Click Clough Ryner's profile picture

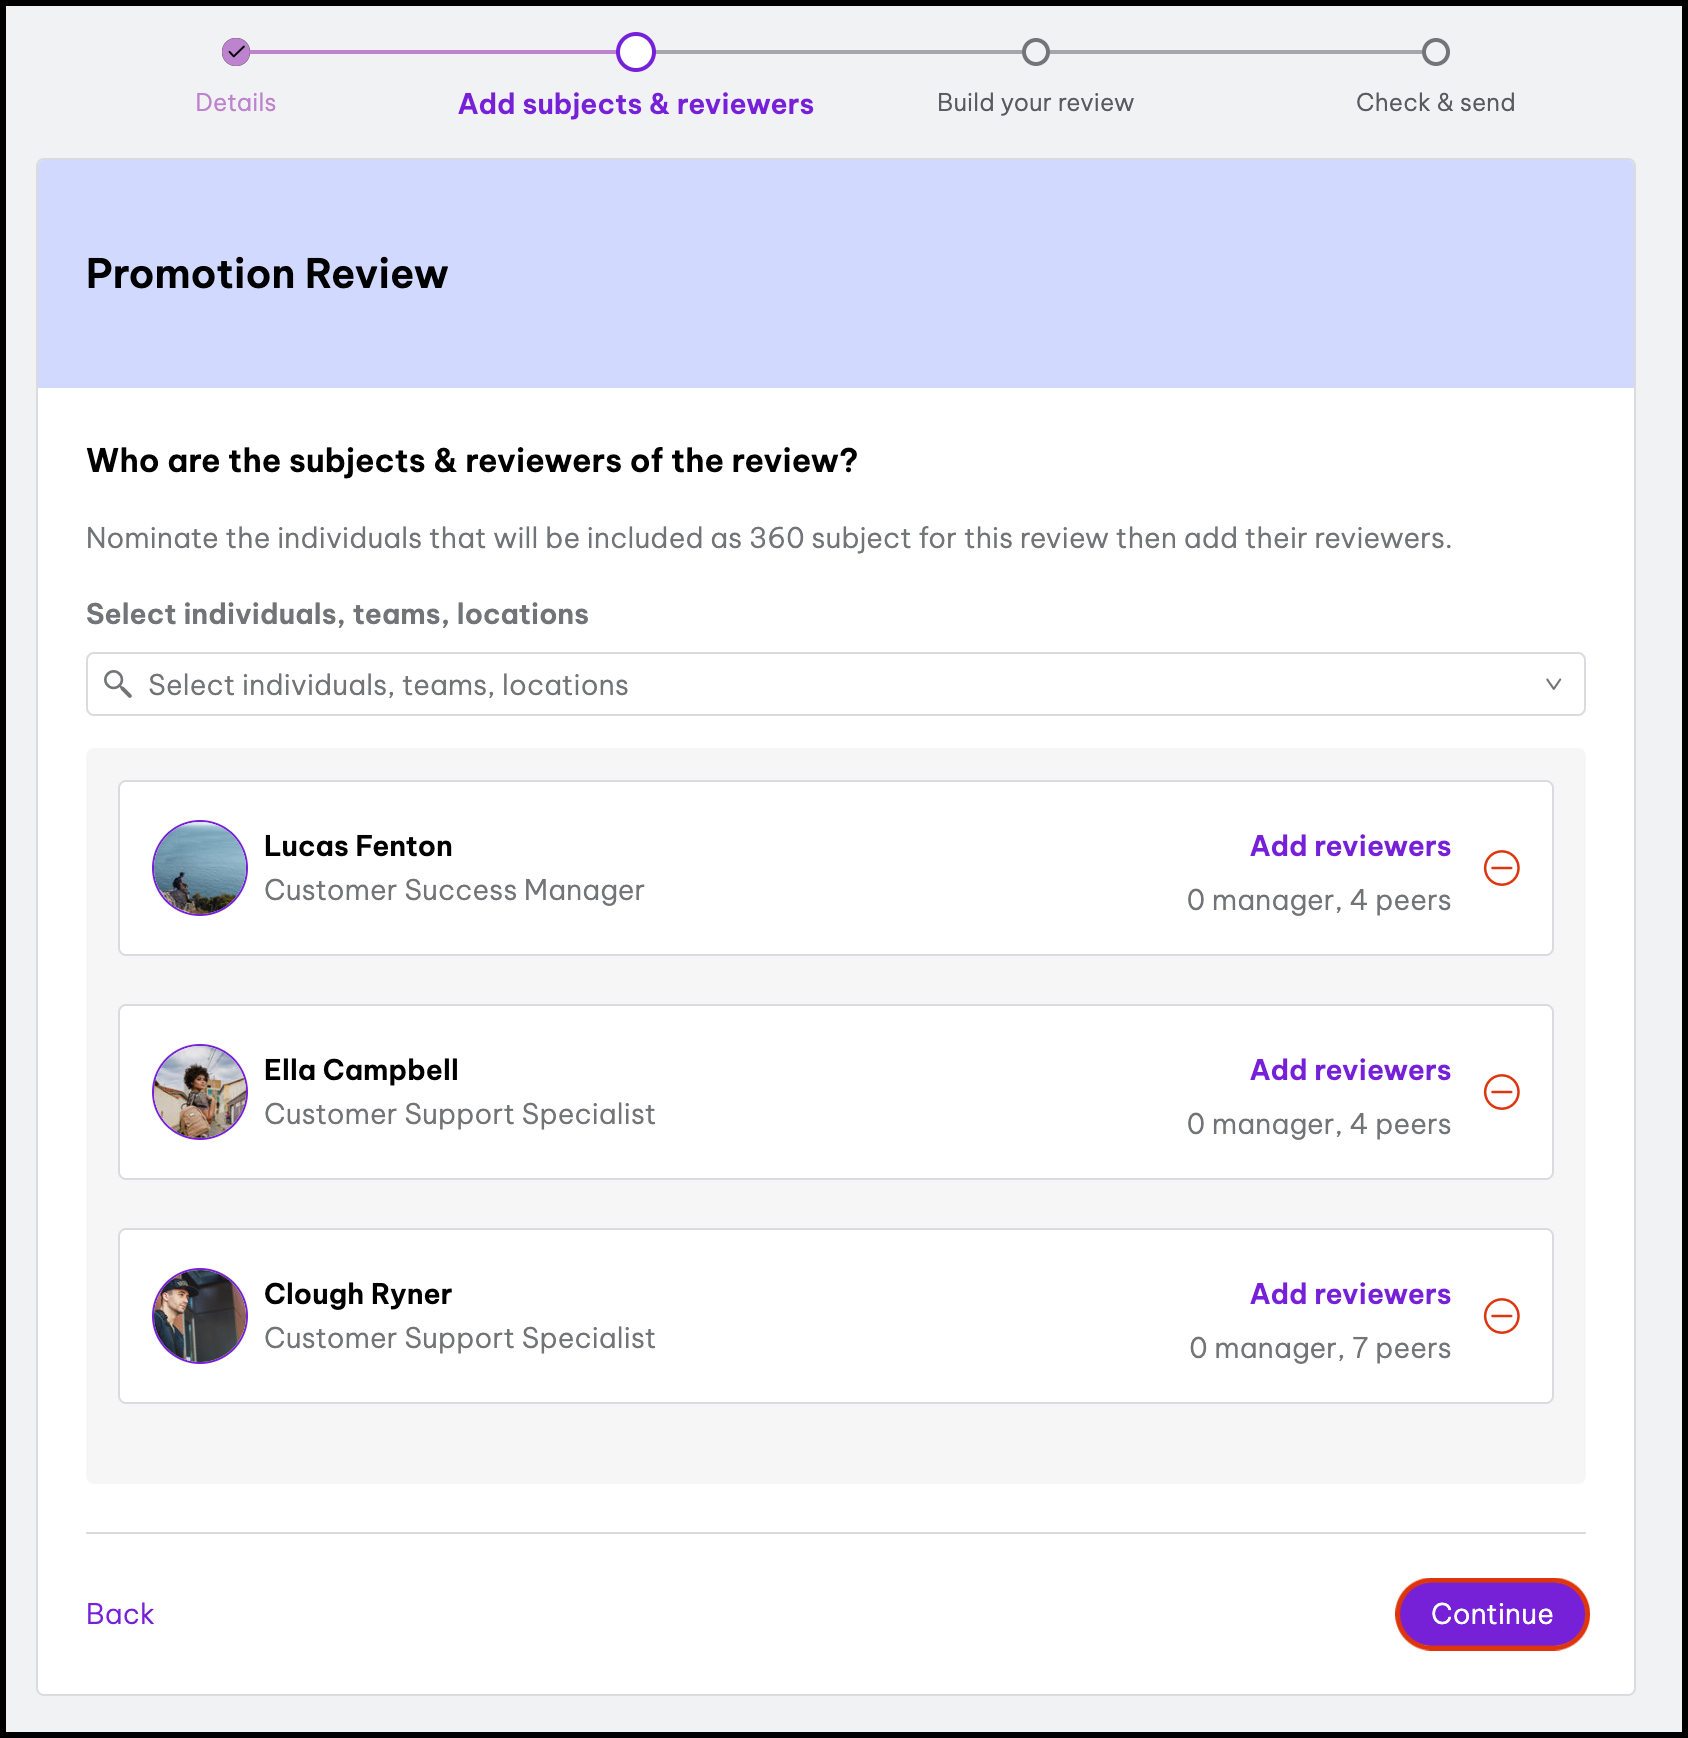[200, 1316]
